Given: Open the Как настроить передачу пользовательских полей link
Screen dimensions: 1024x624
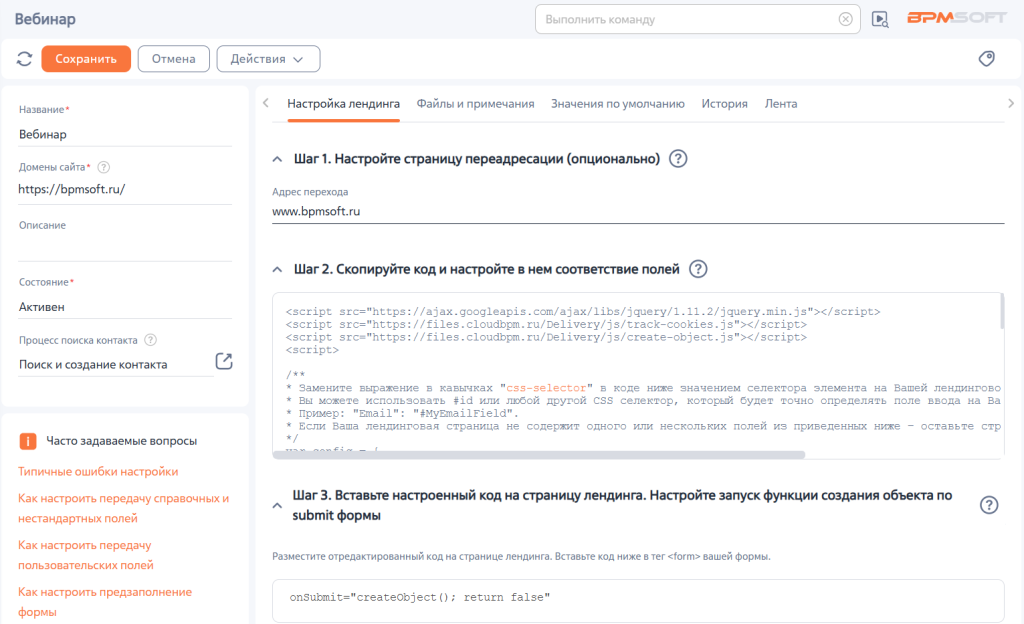Looking at the screenshot, I should 86,555.
